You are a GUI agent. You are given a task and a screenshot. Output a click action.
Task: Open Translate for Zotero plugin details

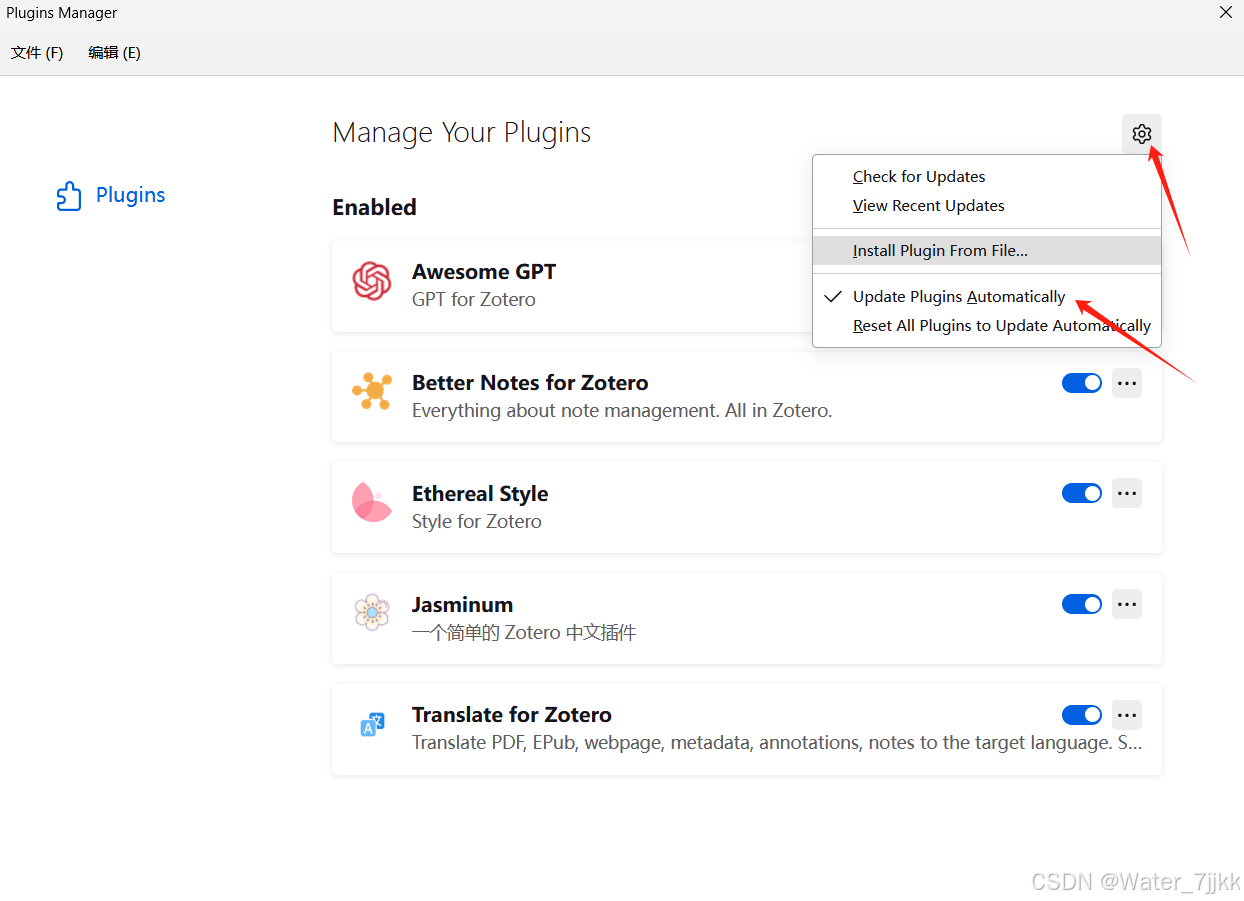747,729
